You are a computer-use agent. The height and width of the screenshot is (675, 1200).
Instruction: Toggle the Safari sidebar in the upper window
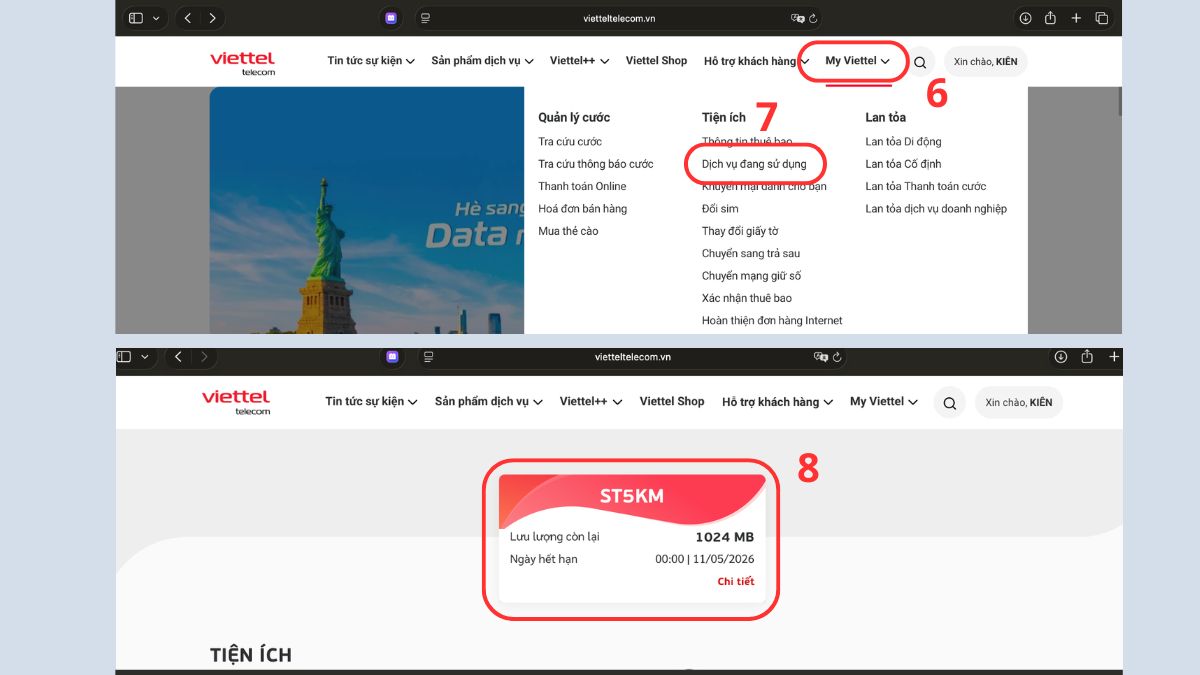point(136,18)
